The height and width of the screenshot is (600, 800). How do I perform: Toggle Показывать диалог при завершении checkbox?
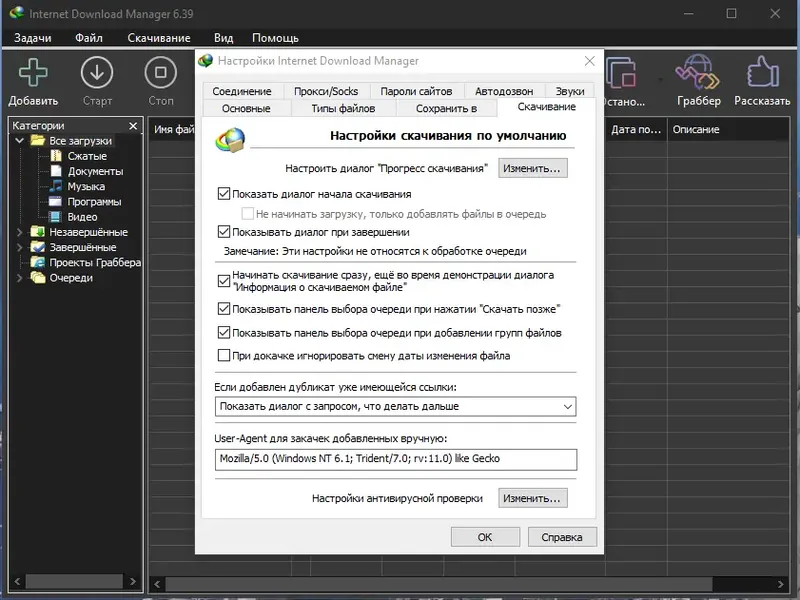tap(223, 232)
